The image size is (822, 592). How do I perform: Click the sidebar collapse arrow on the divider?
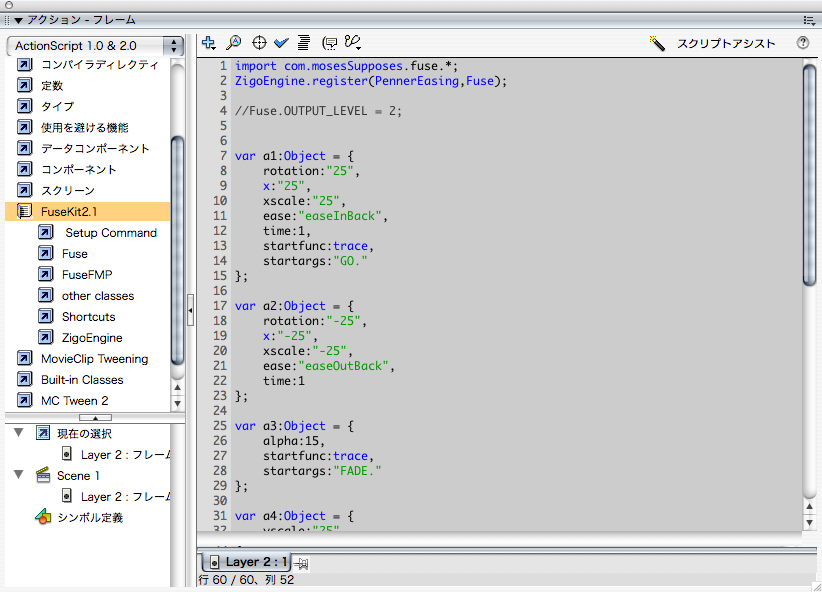[x=190, y=311]
